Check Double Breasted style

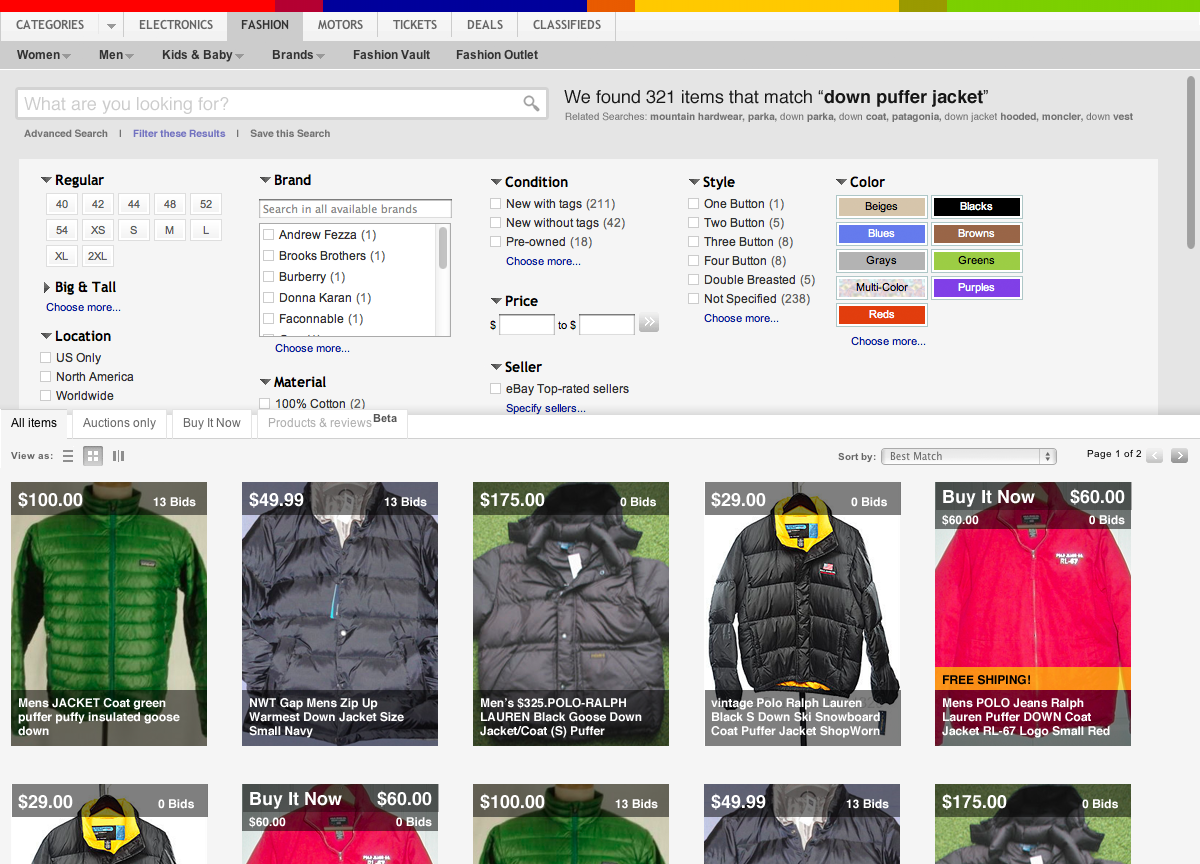coord(694,280)
